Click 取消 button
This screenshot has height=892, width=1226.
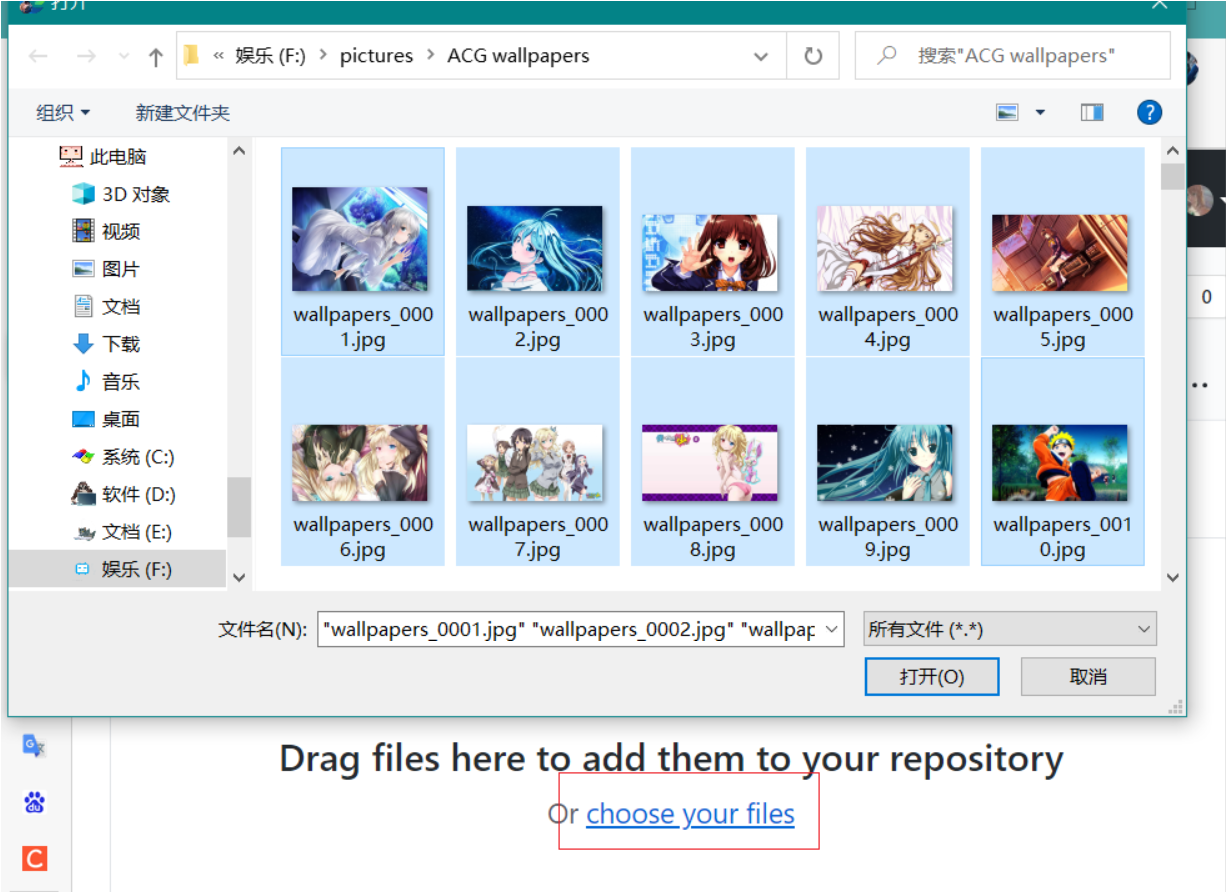pyautogui.click(x=1088, y=677)
